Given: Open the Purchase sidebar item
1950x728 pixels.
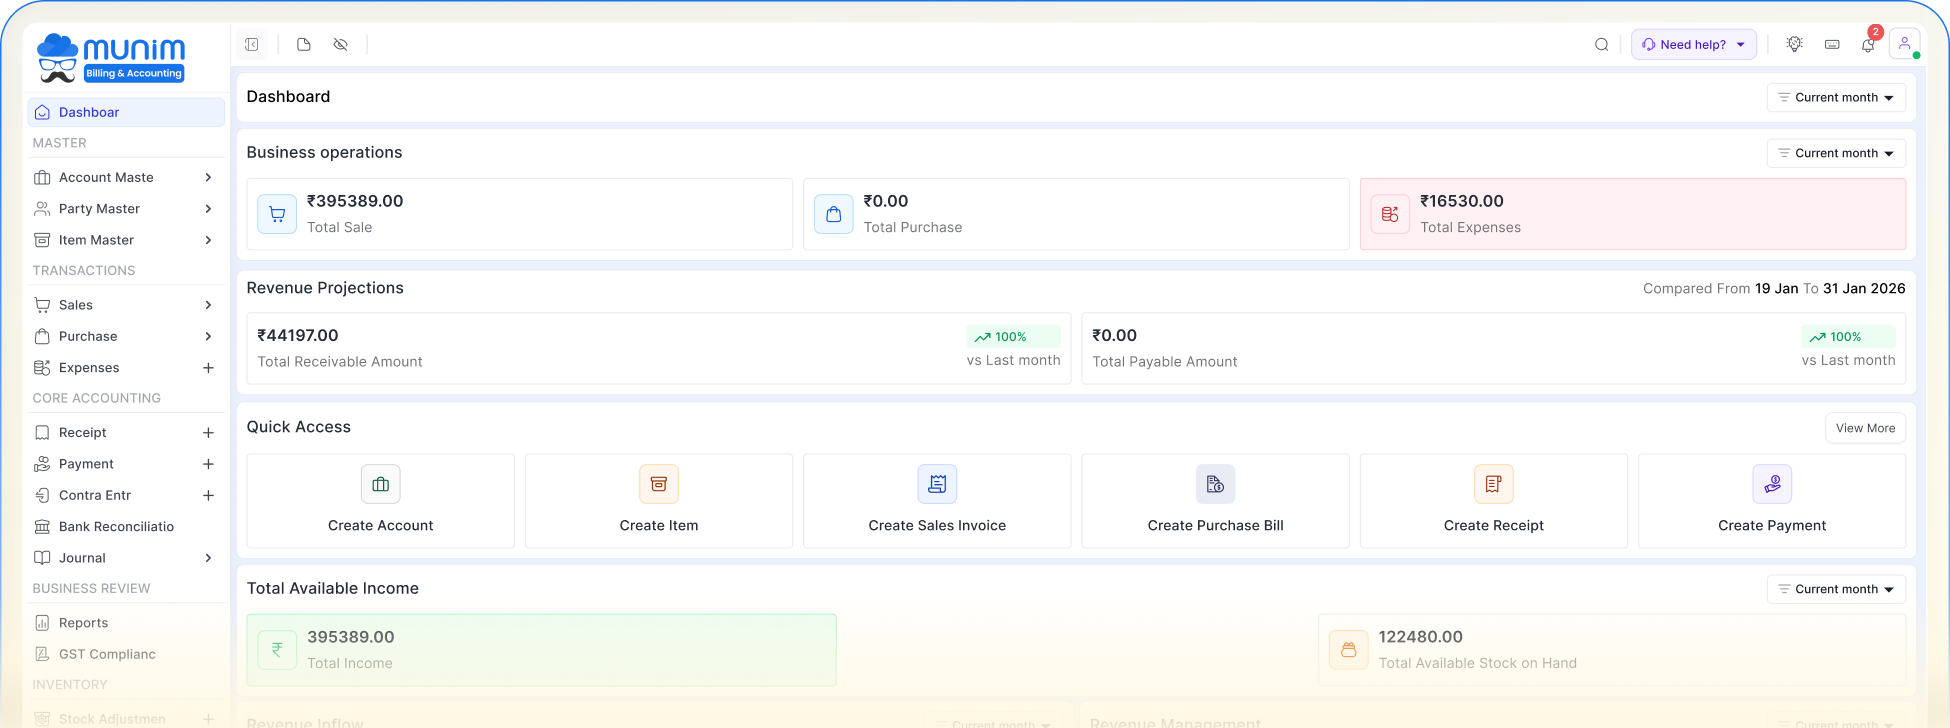Looking at the screenshot, I should (x=126, y=337).
